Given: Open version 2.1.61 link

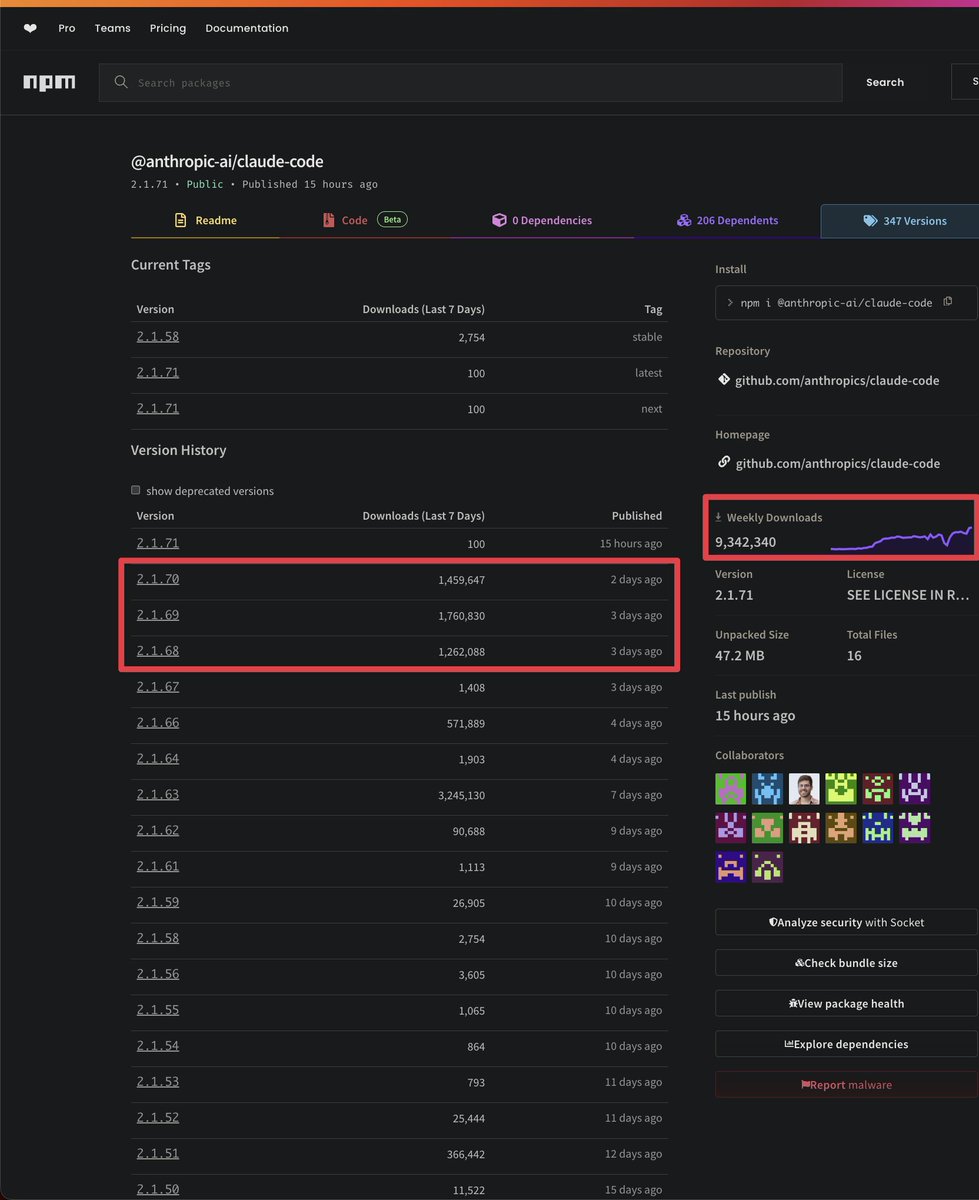Looking at the screenshot, I should [158, 866].
